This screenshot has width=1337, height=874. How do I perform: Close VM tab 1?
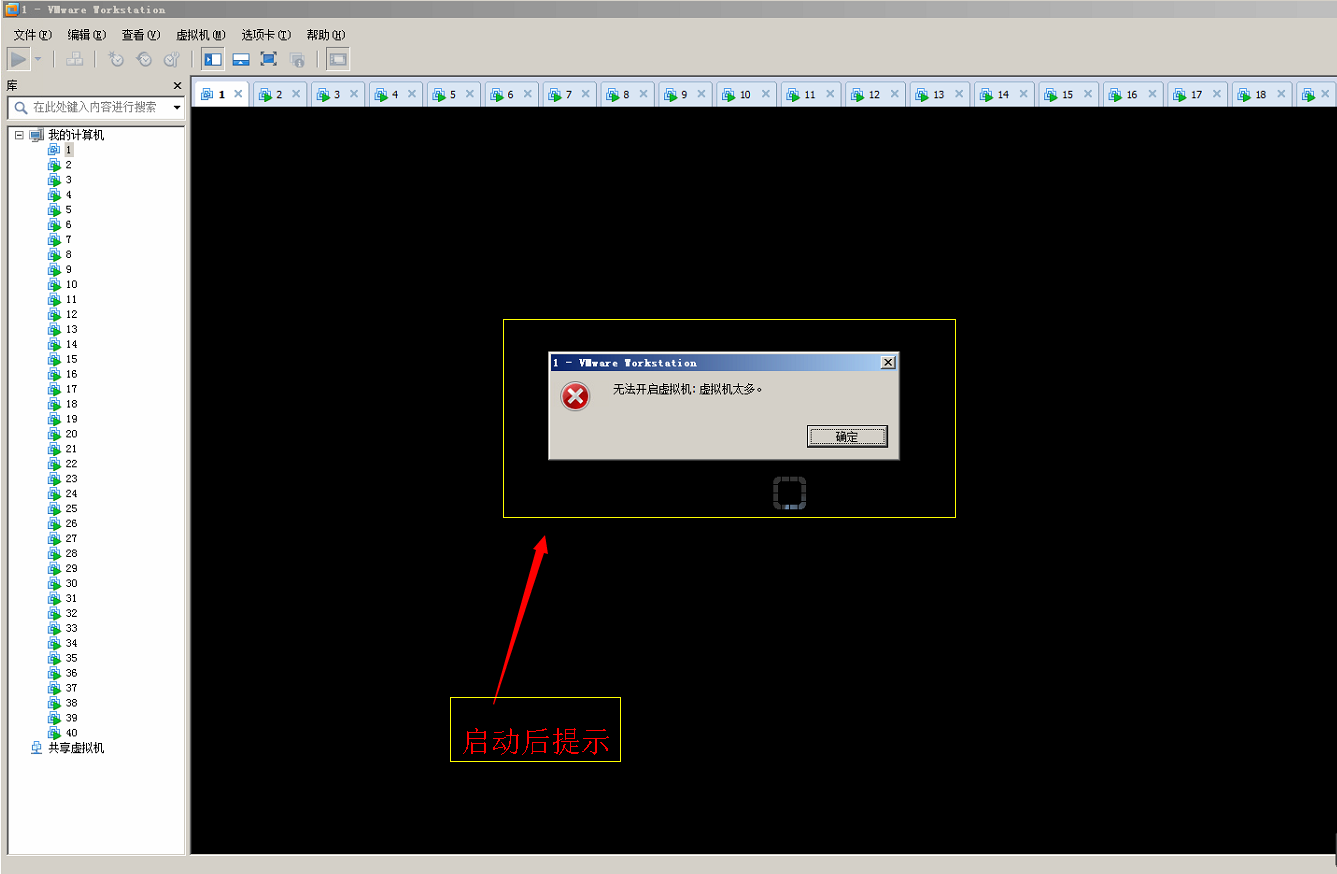238,94
